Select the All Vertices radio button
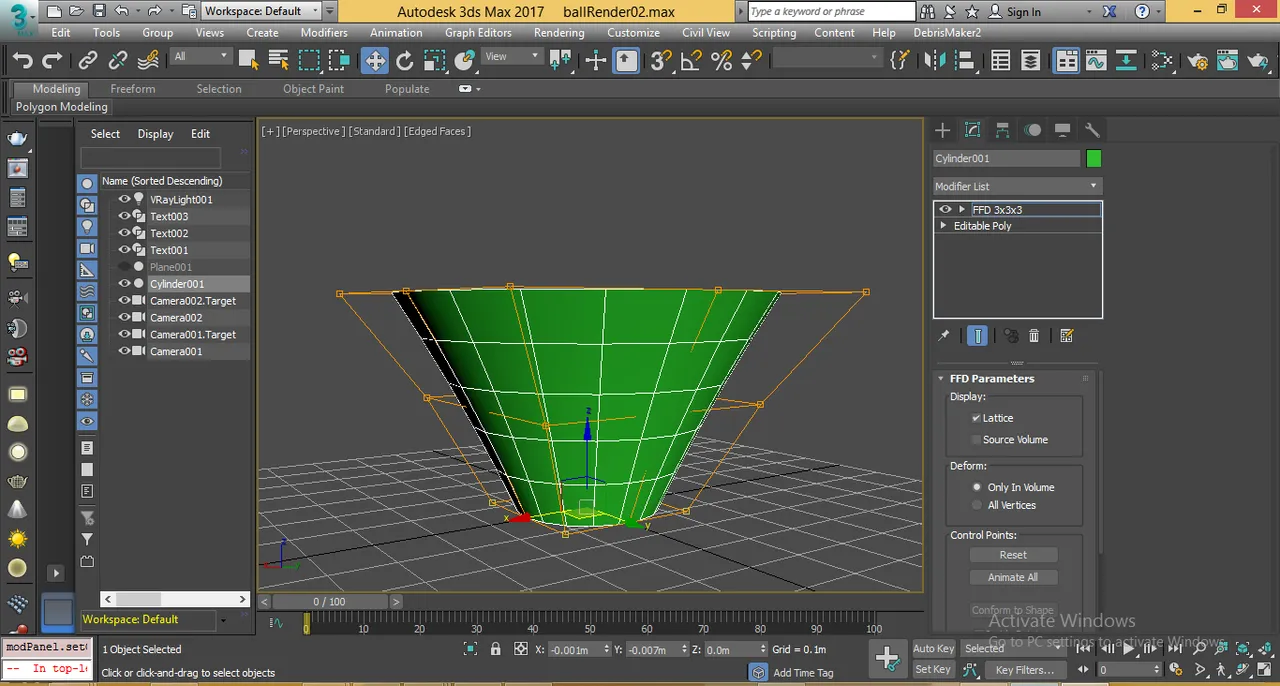1280x686 pixels. point(977,505)
